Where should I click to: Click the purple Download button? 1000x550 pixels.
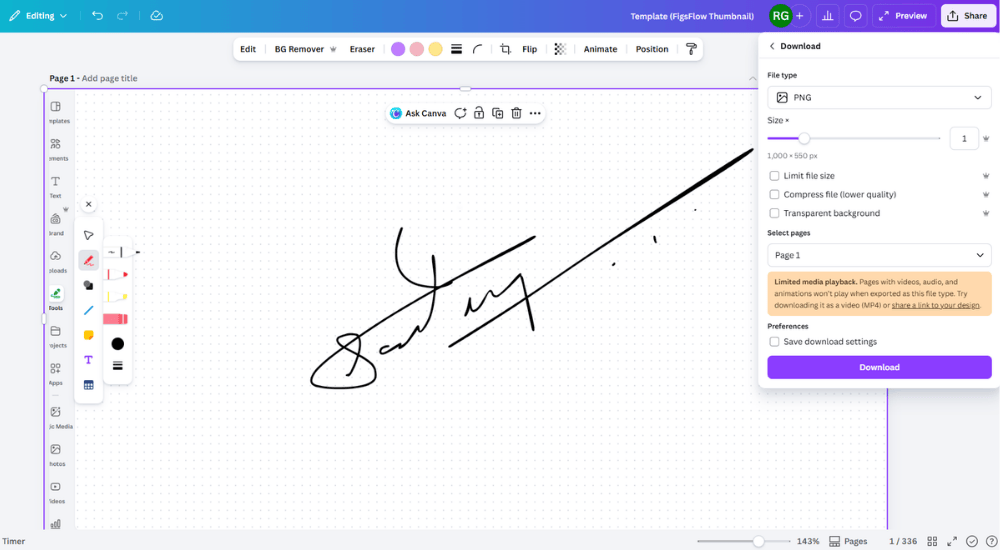879,367
